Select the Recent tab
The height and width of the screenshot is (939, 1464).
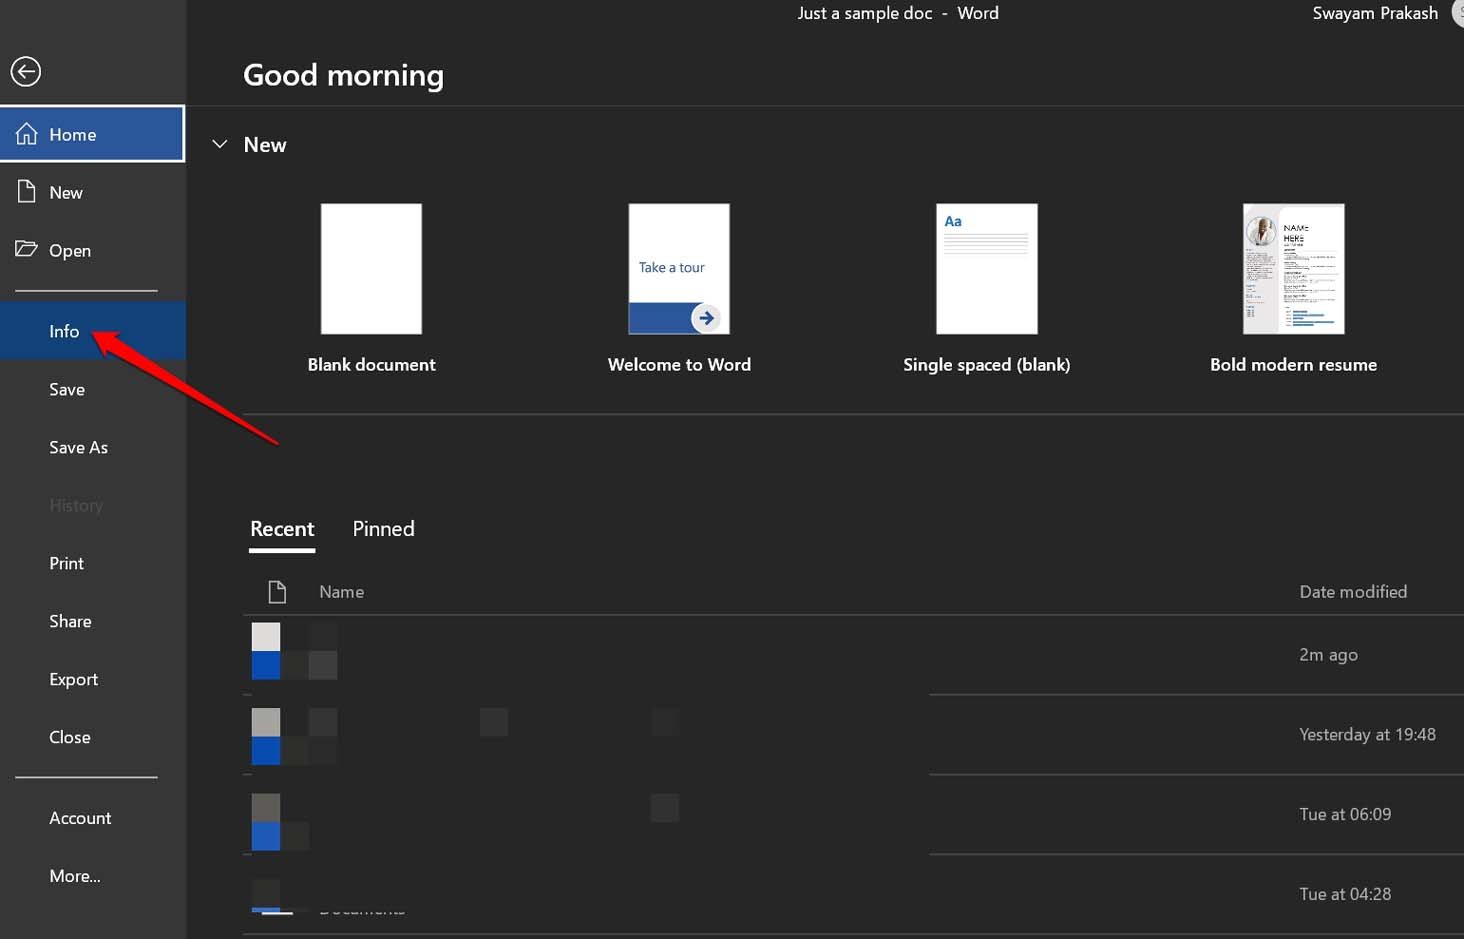(282, 529)
